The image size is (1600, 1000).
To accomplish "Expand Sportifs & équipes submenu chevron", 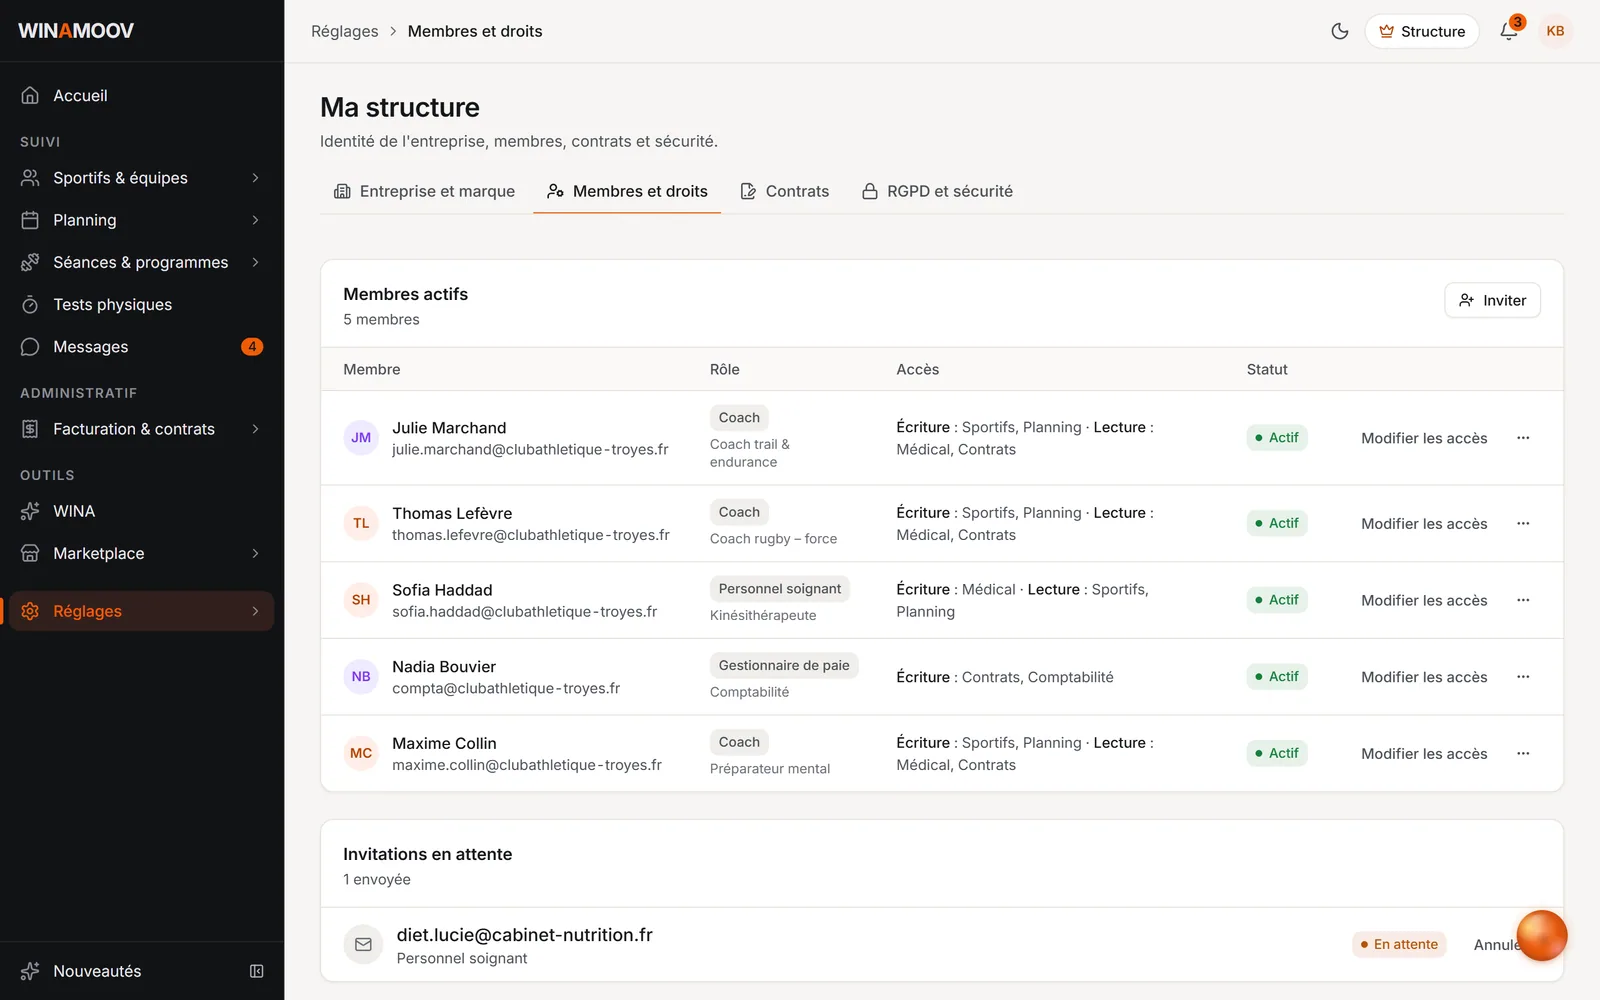I will (256, 178).
